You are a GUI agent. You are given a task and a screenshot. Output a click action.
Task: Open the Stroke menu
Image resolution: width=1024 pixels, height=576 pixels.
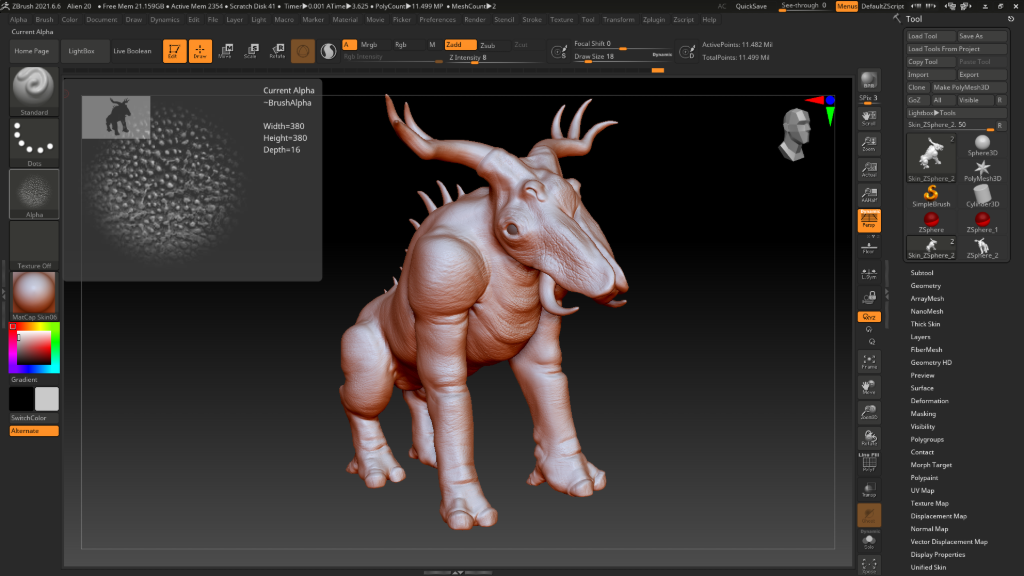532,20
